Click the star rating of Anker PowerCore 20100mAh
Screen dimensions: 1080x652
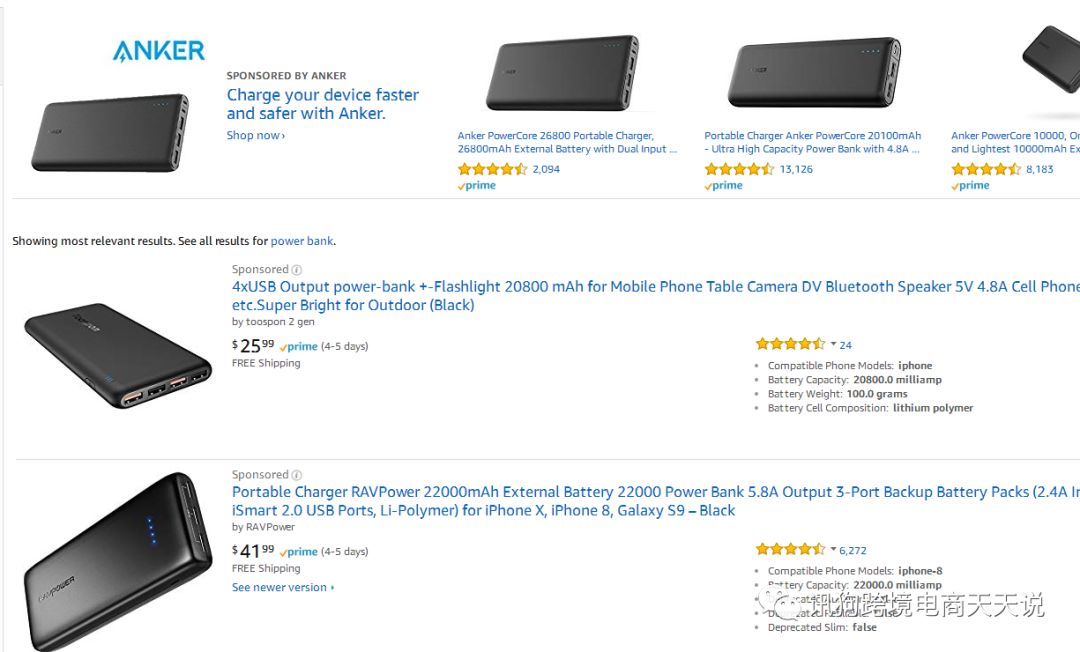pos(739,169)
